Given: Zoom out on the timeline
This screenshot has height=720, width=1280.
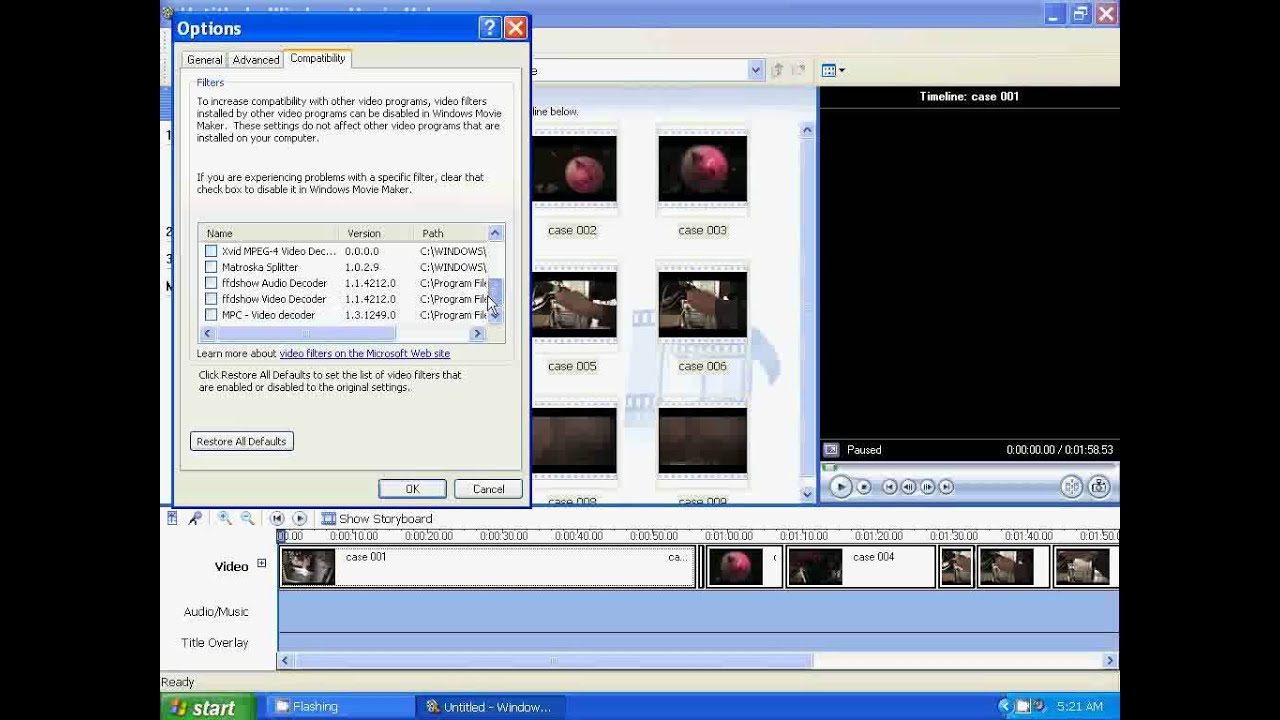Looking at the screenshot, I should (247, 518).
